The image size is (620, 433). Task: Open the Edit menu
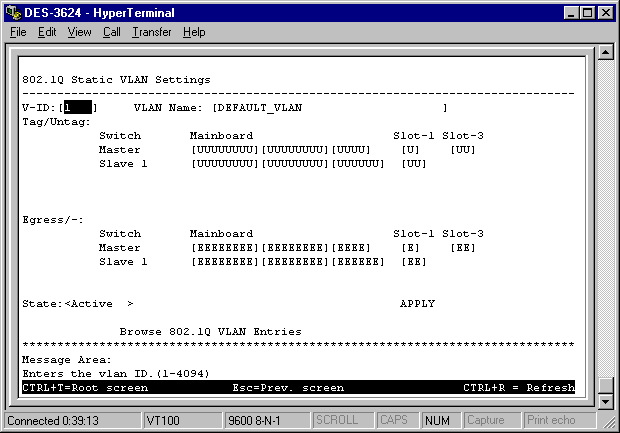47,32
